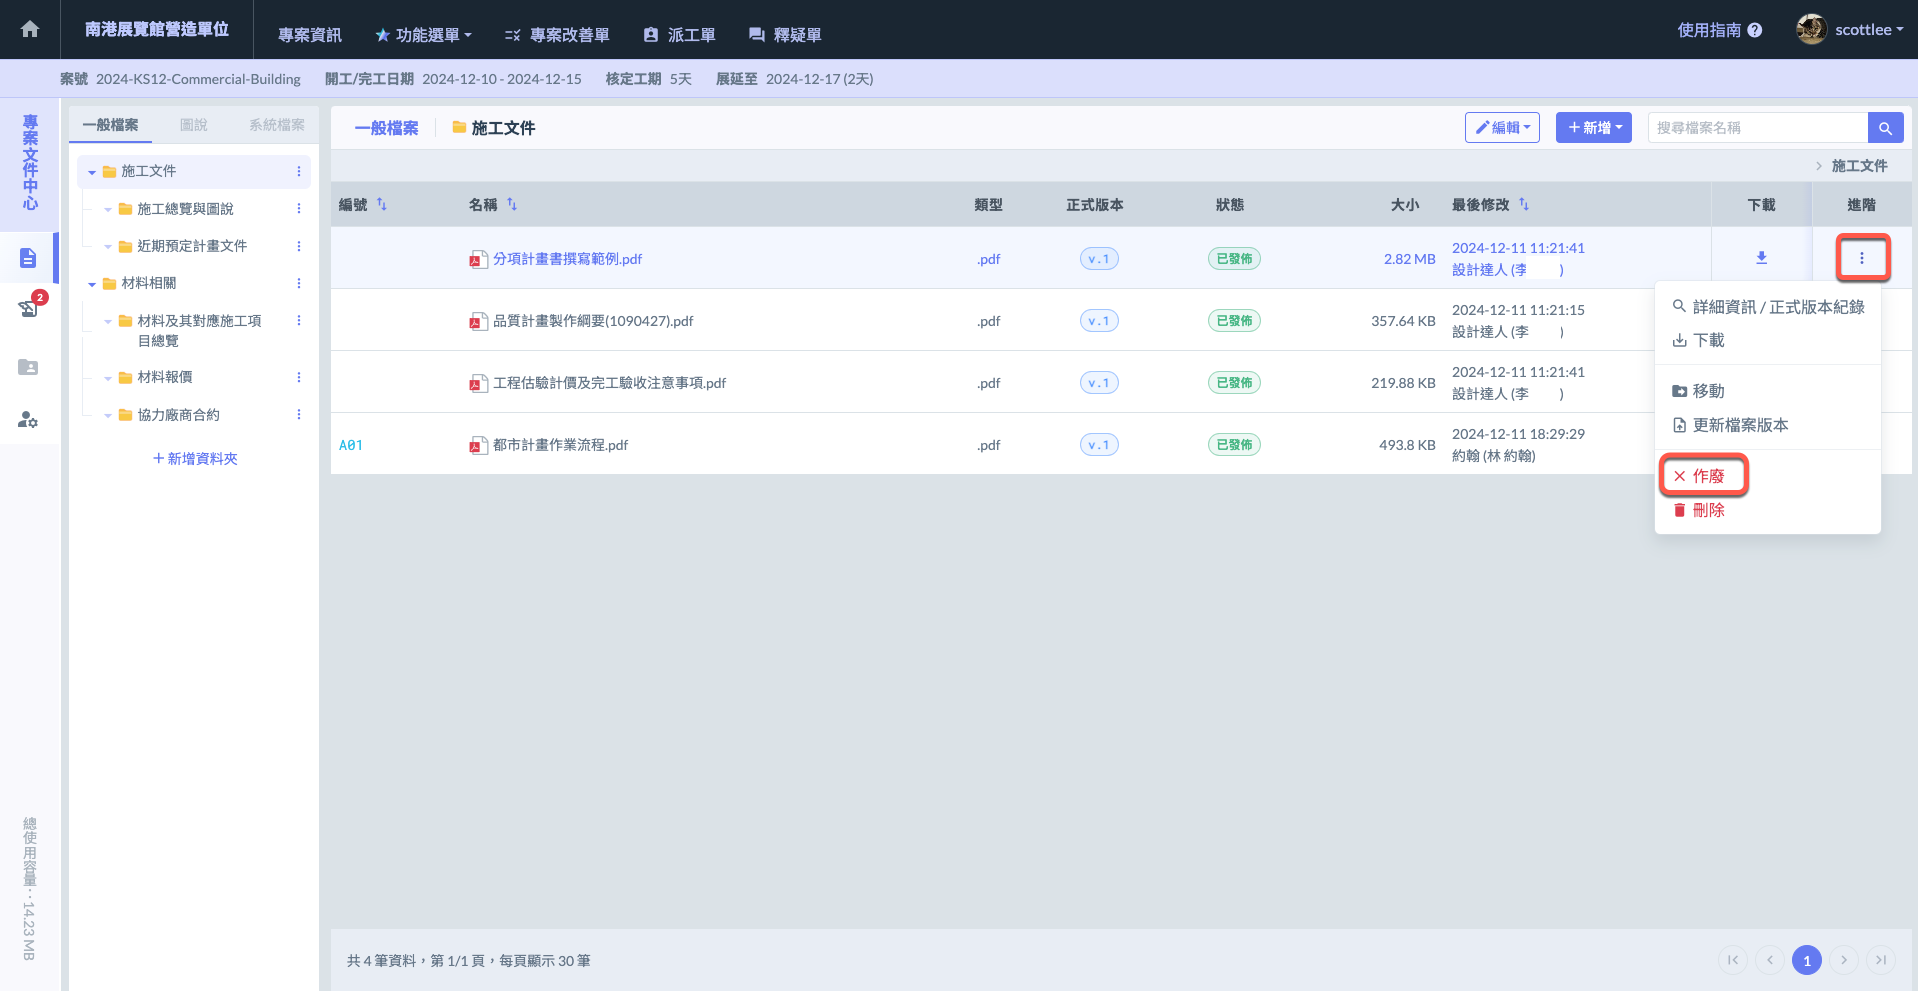Open the 編輯 dropdown button

pos(1502,128)
